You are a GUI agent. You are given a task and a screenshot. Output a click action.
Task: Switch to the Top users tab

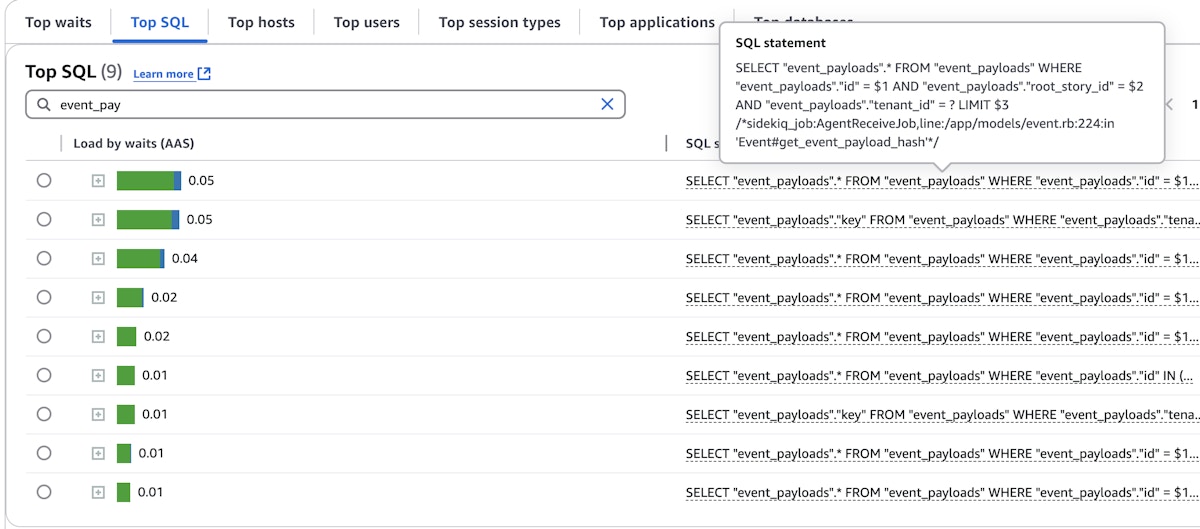coord(367,22)
